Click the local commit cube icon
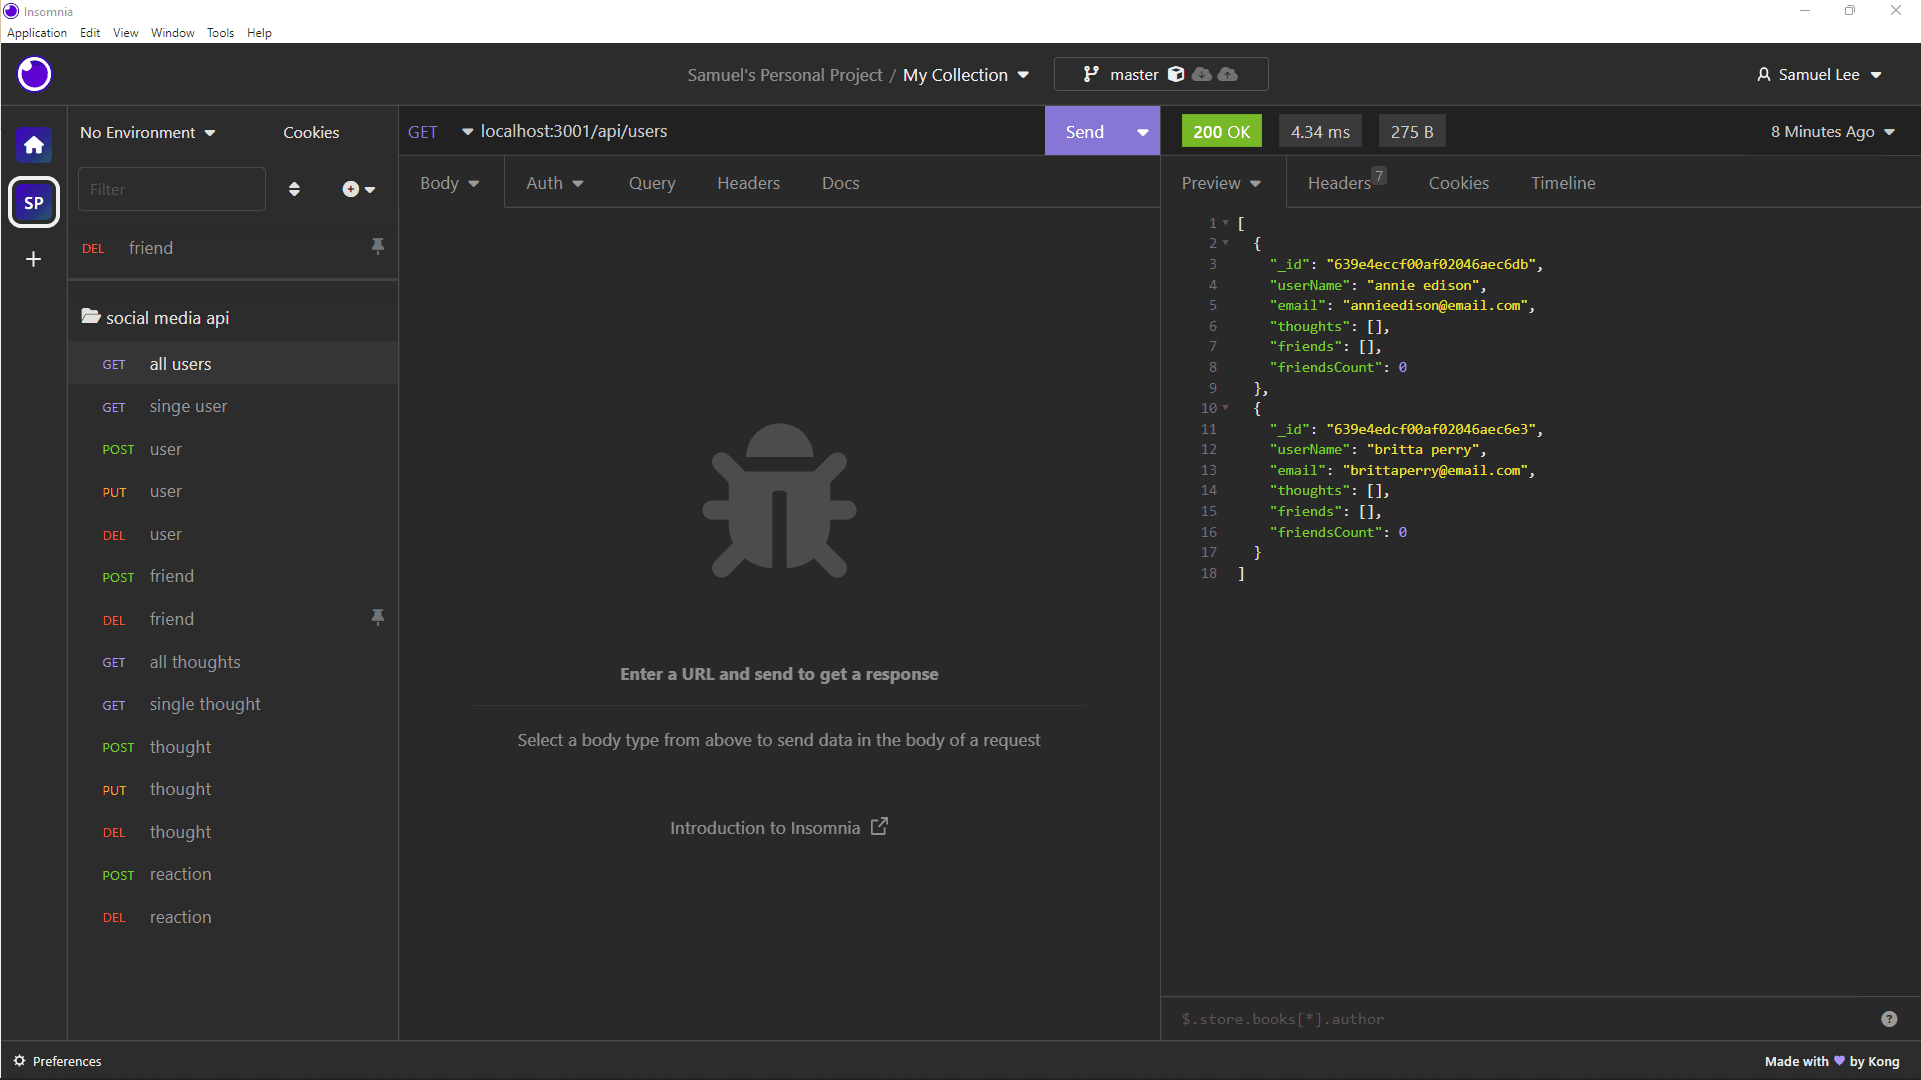Viewport: 1921px width, 1080px height. [x=1177, y=74]
